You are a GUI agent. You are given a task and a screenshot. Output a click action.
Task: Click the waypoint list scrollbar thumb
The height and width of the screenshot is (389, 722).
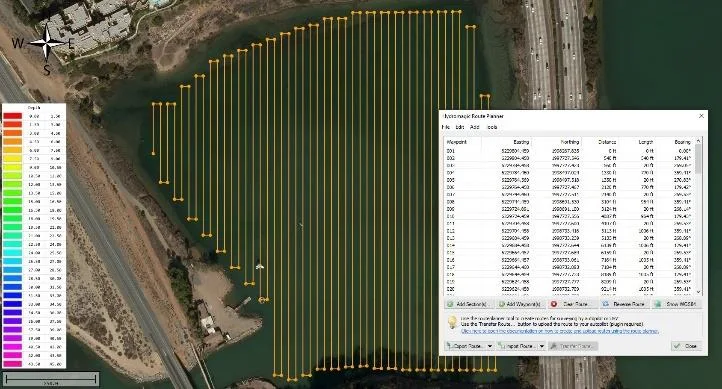[698, 159]
